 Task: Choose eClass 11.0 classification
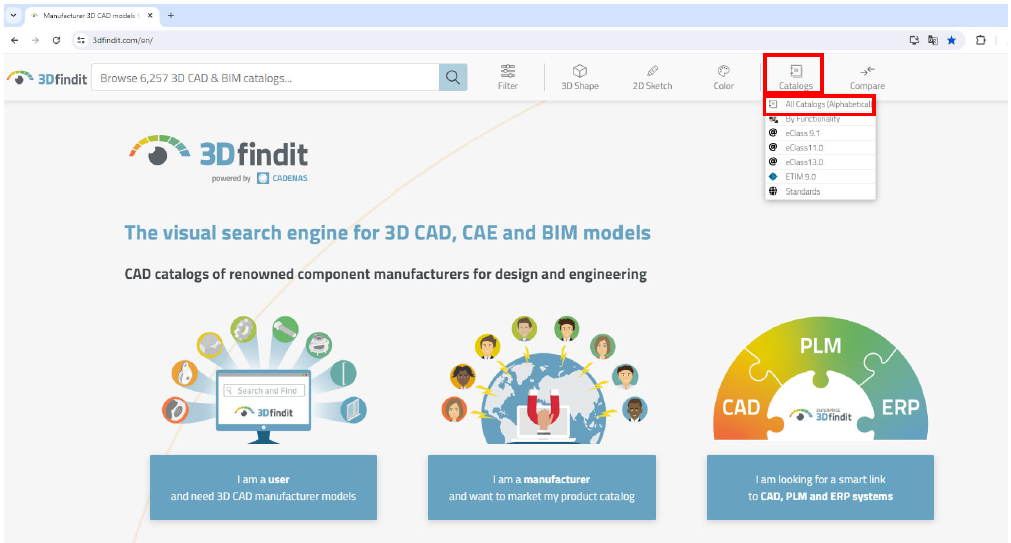pos(820,148)
